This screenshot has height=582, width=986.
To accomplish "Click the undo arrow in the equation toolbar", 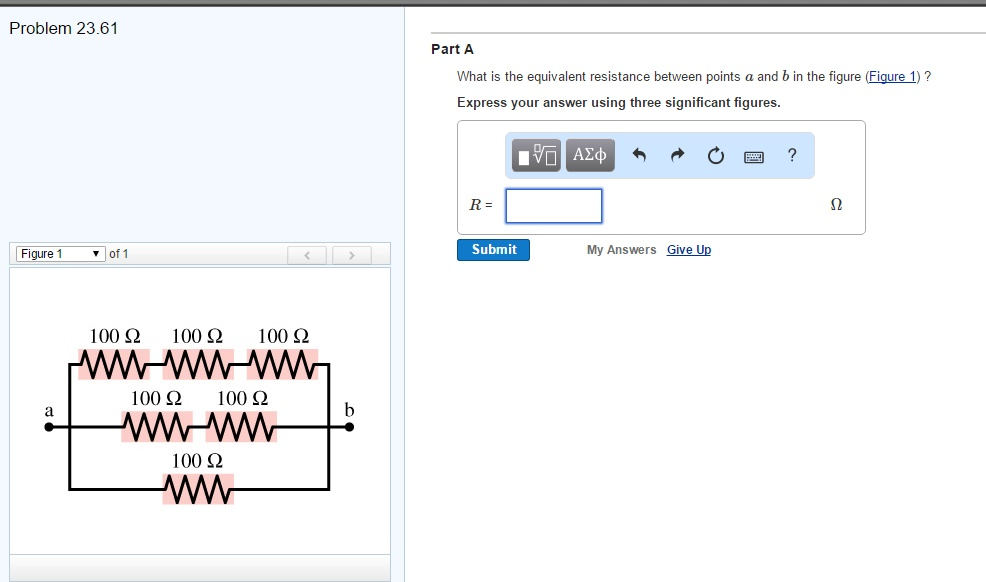I will pos(640,155).
